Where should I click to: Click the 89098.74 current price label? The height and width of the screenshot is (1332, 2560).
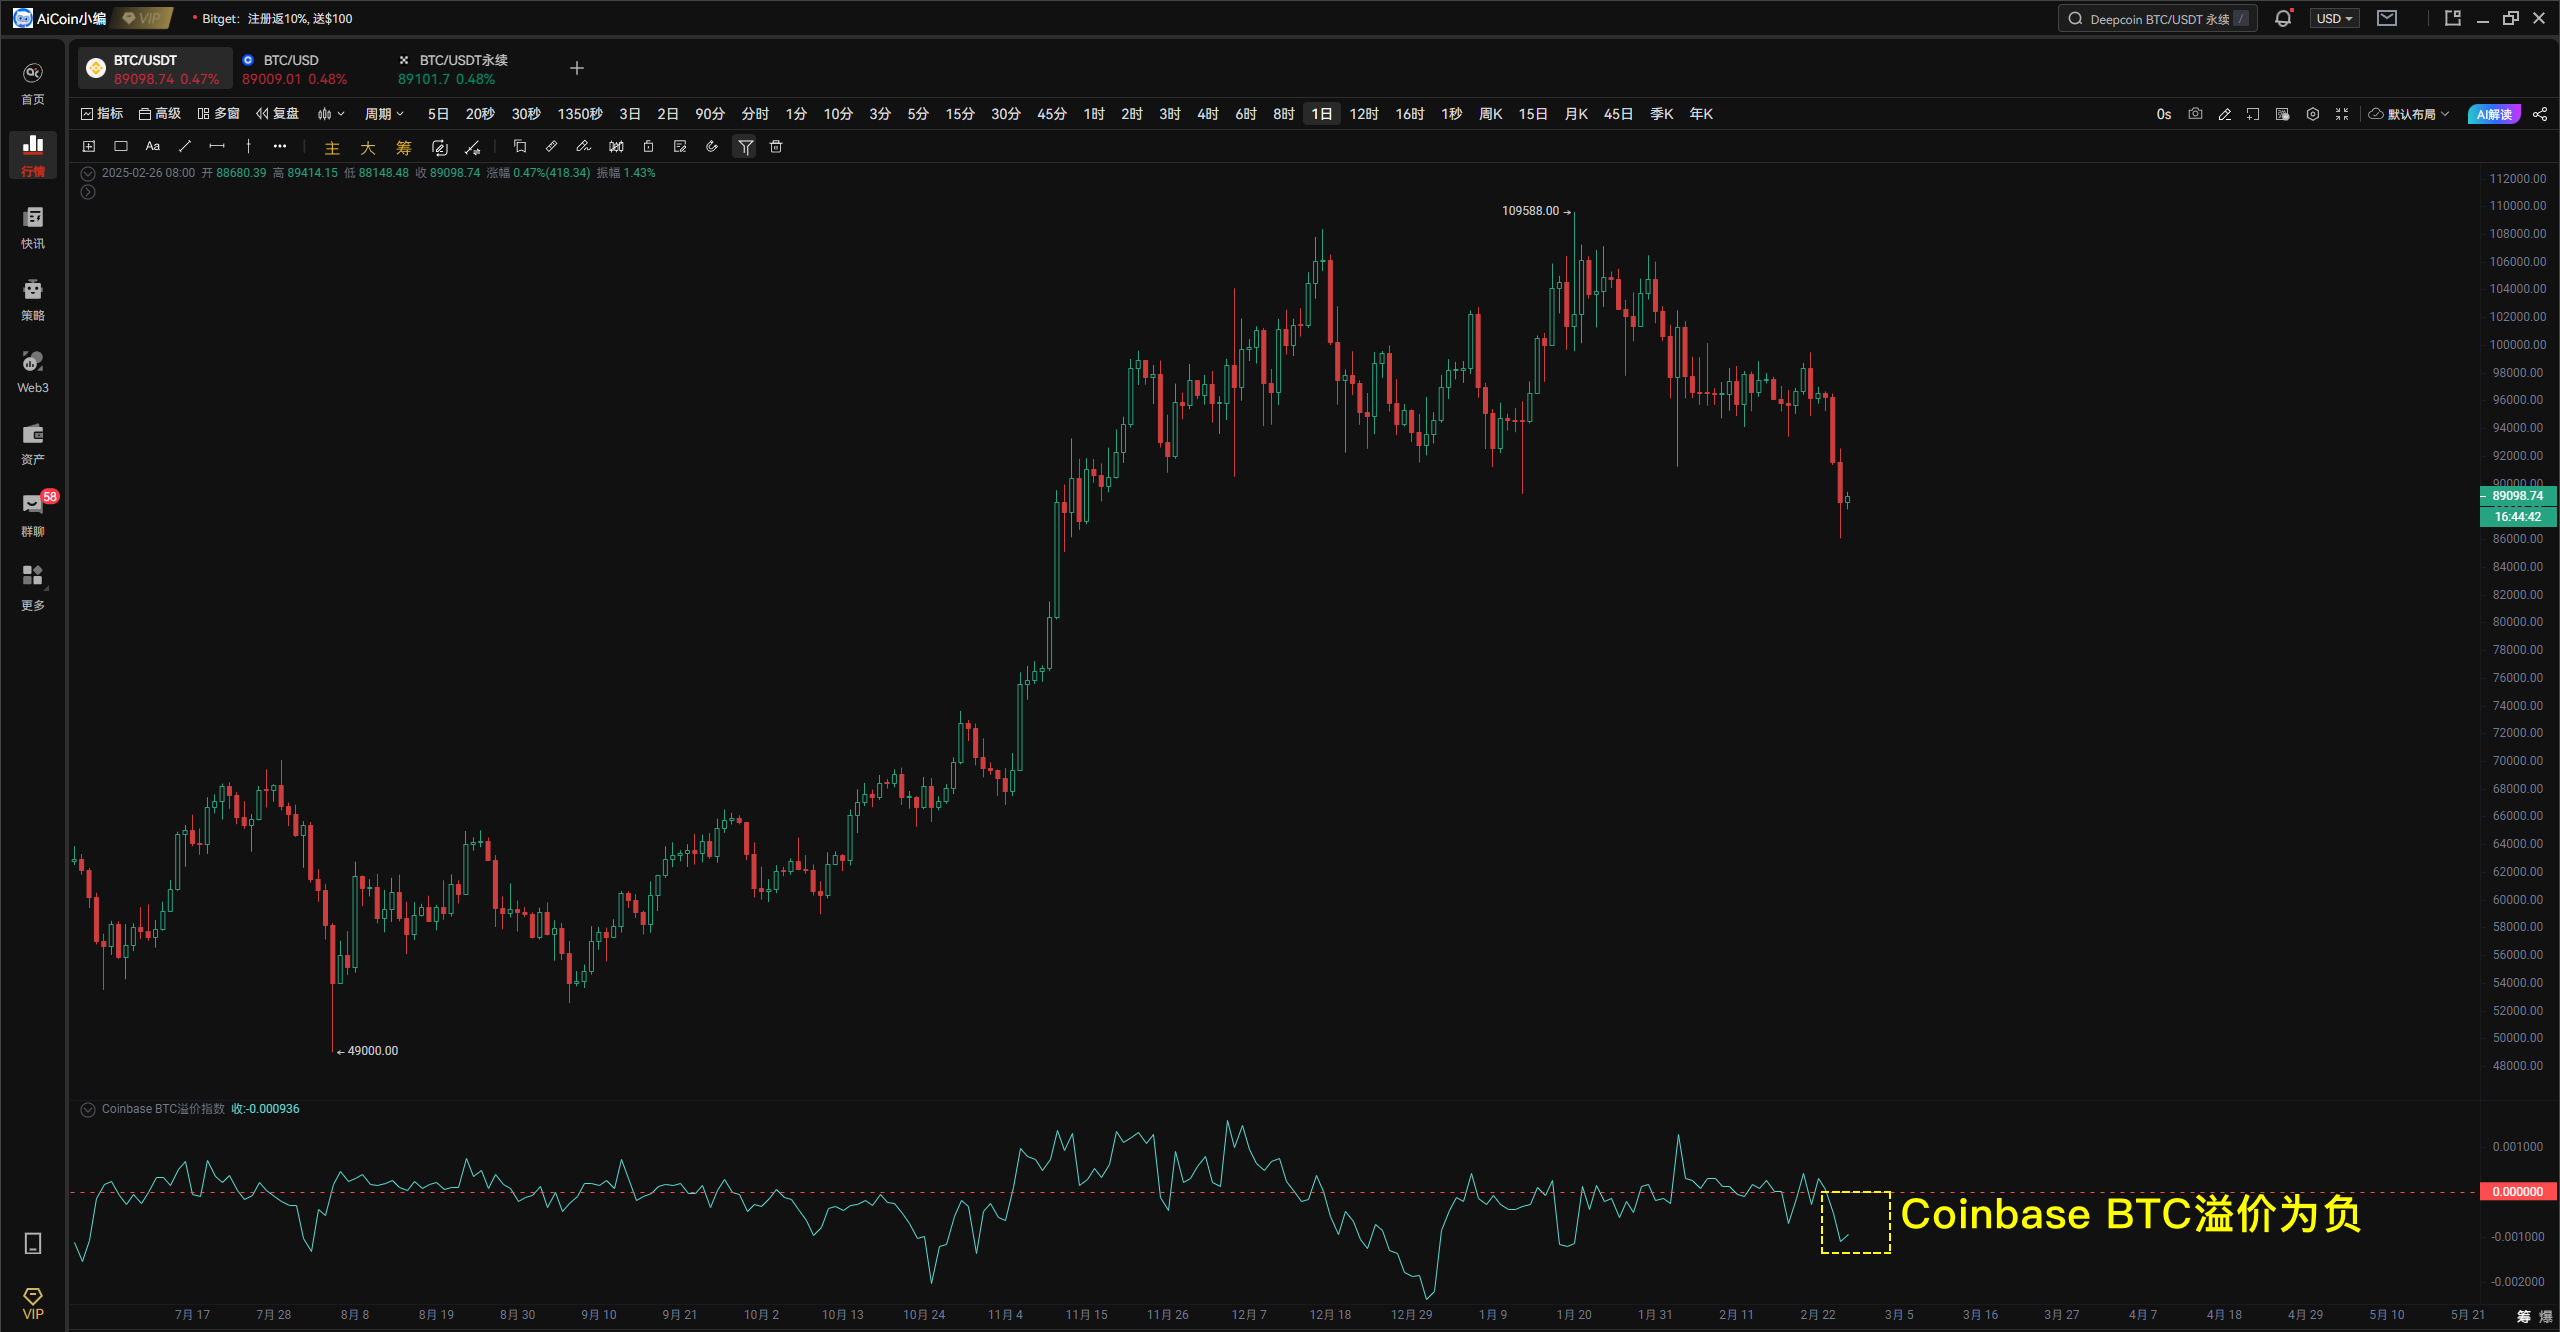pyautogui.click(x=2518, y=496)
